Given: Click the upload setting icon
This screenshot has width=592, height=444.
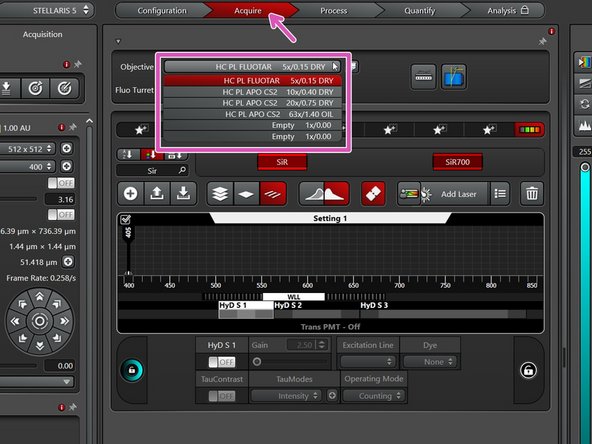Looking at the screenshot, I should point(157,194).
